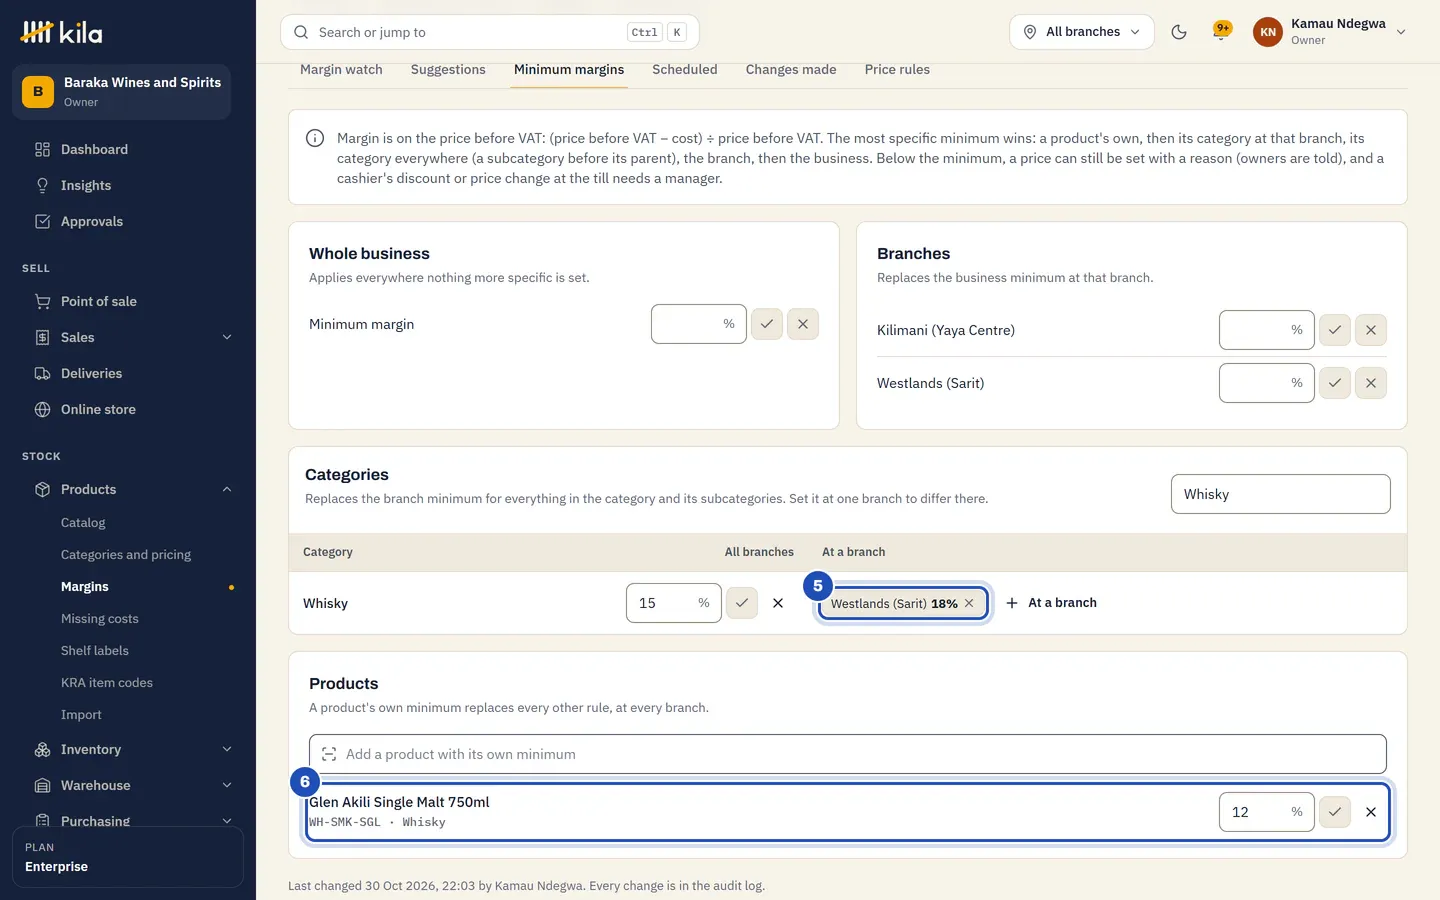This screenshot has height=900, width=1440.
Task: Confirm Whisky category 15% checkmark
Action: 742,603
